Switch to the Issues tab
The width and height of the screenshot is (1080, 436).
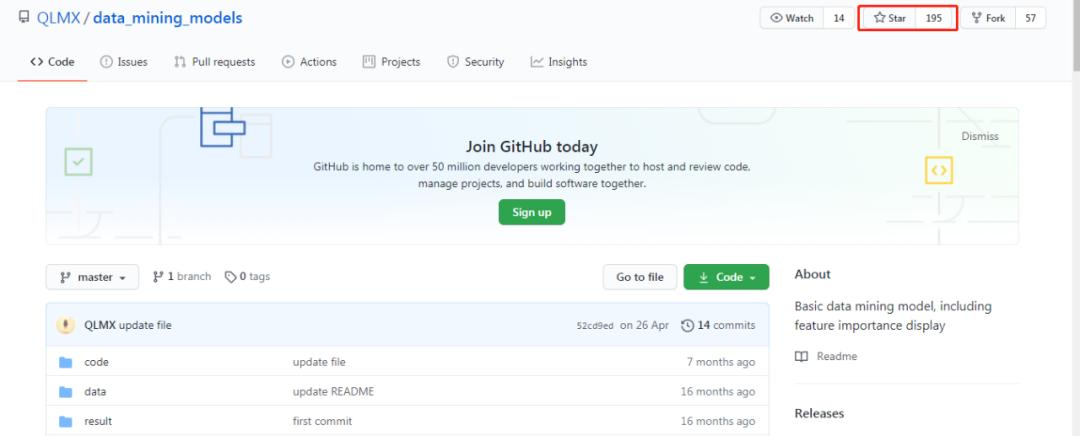124,62
